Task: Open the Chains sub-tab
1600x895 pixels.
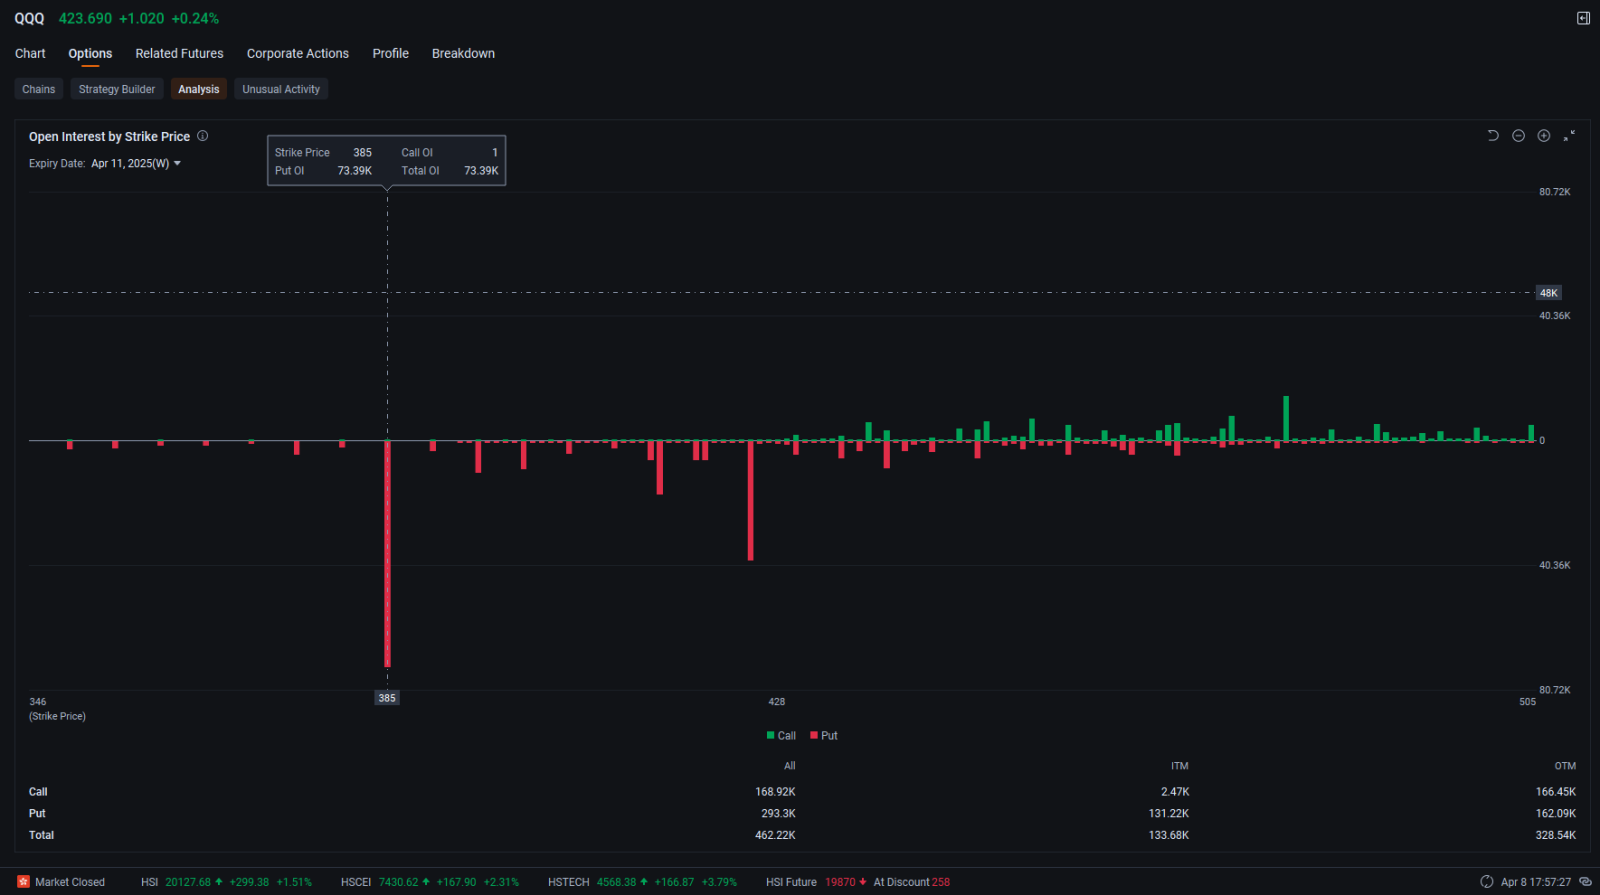Action: coord(39,89)
